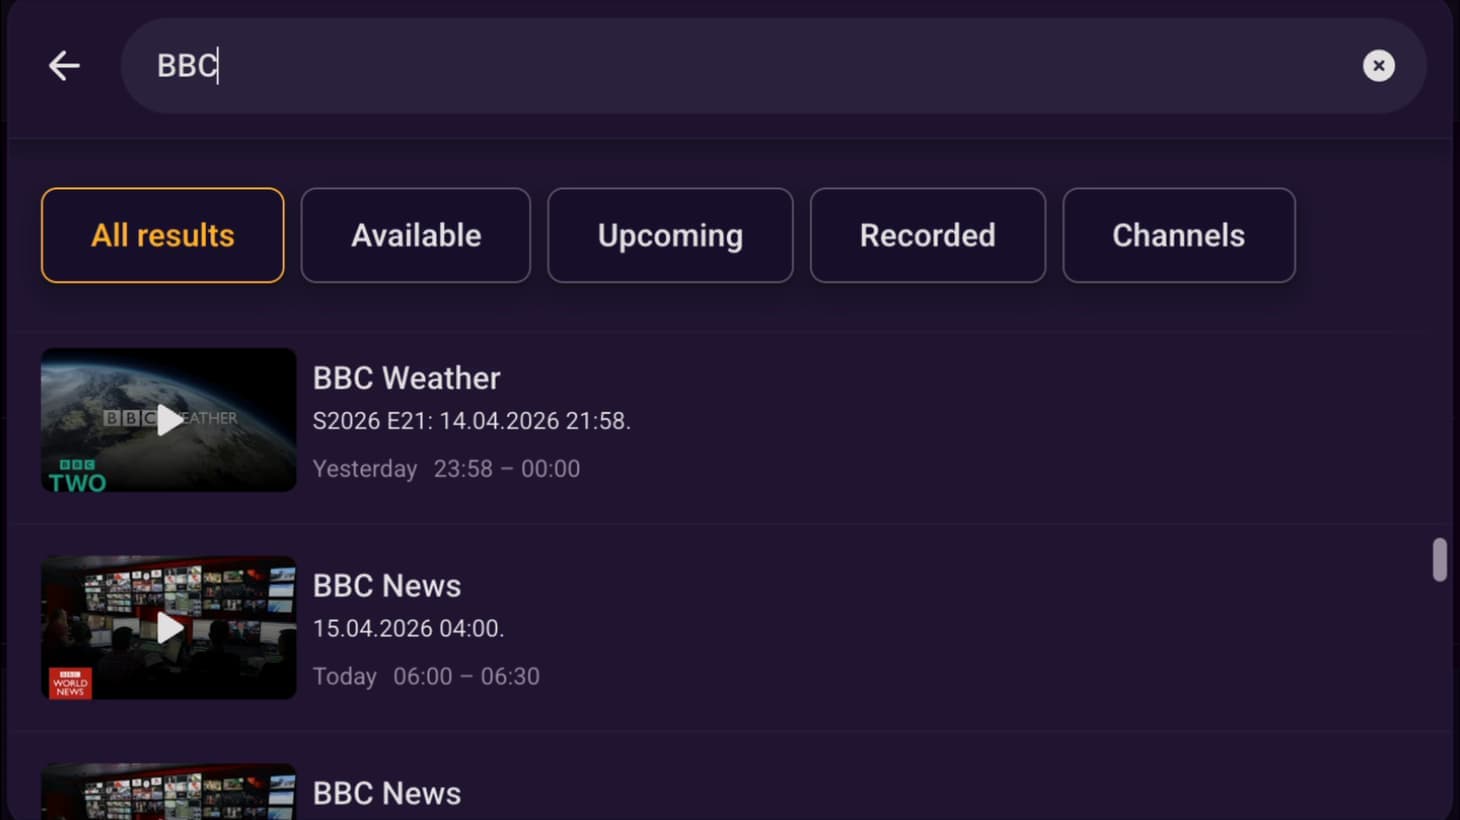
Task: Select the All results filter
Action: click(x=163, y=235)
